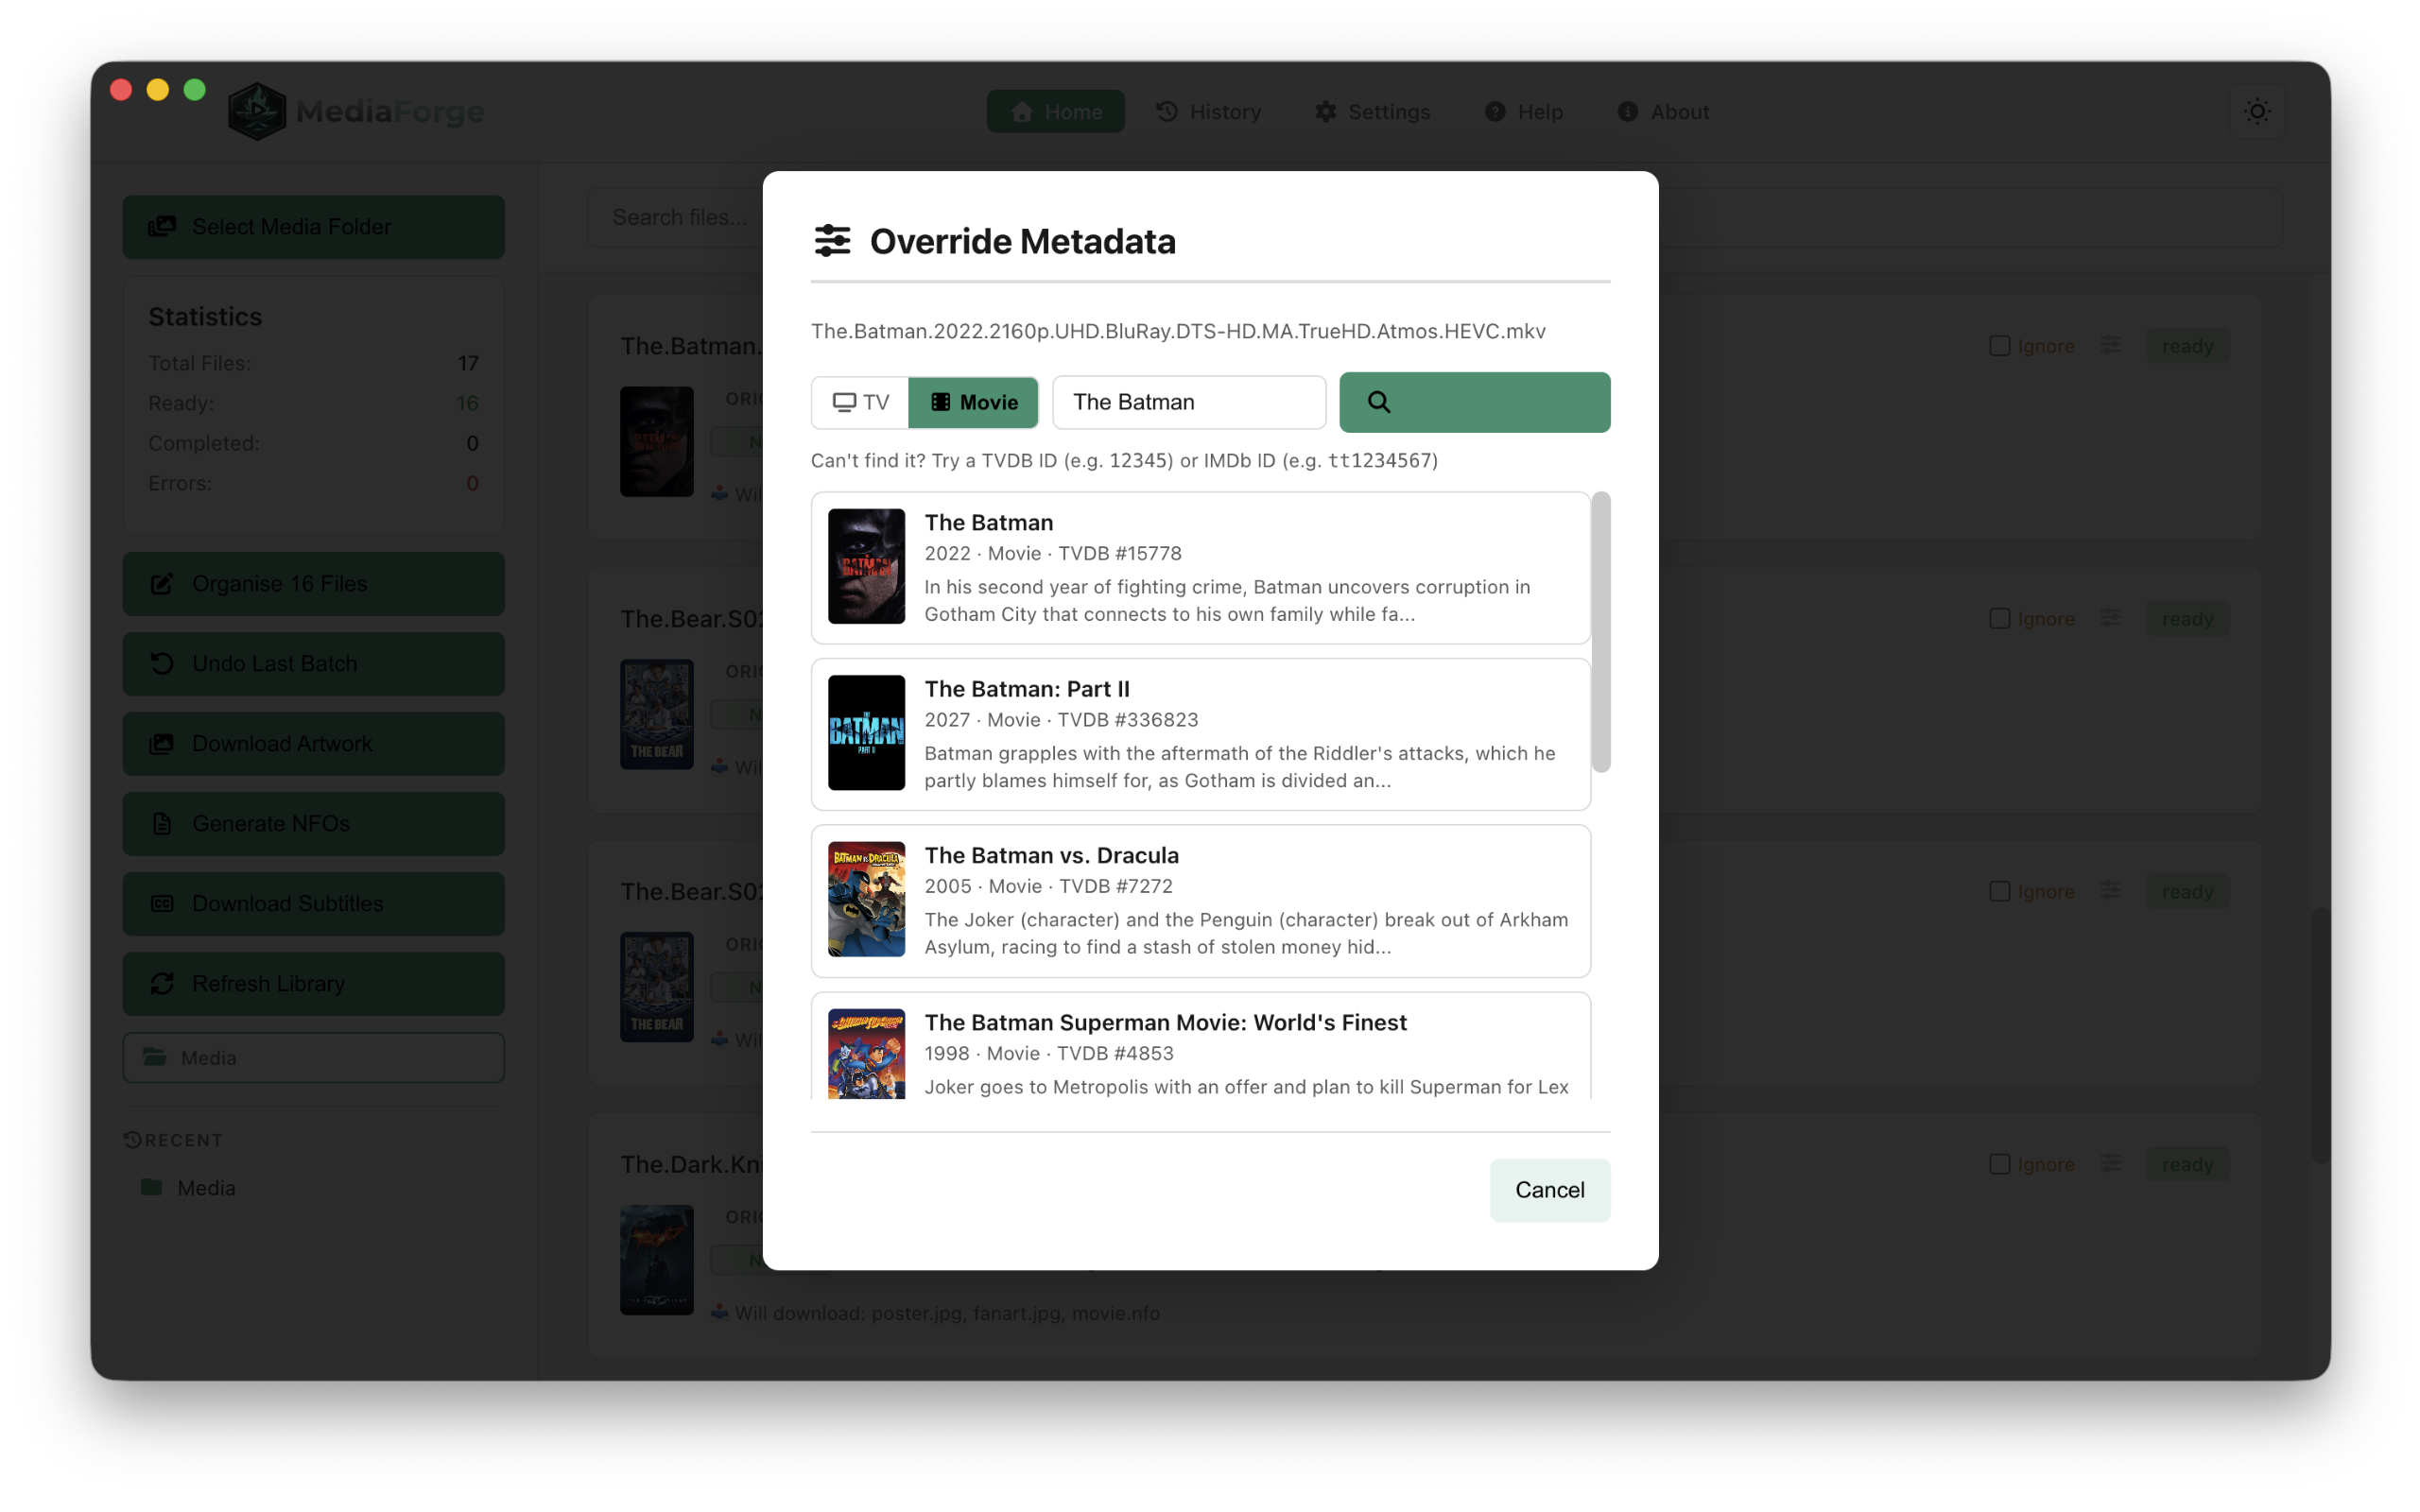Click the Organise 16 Files button
The height and width of the screenshot is (1512, 2420).
pos(313,583)
